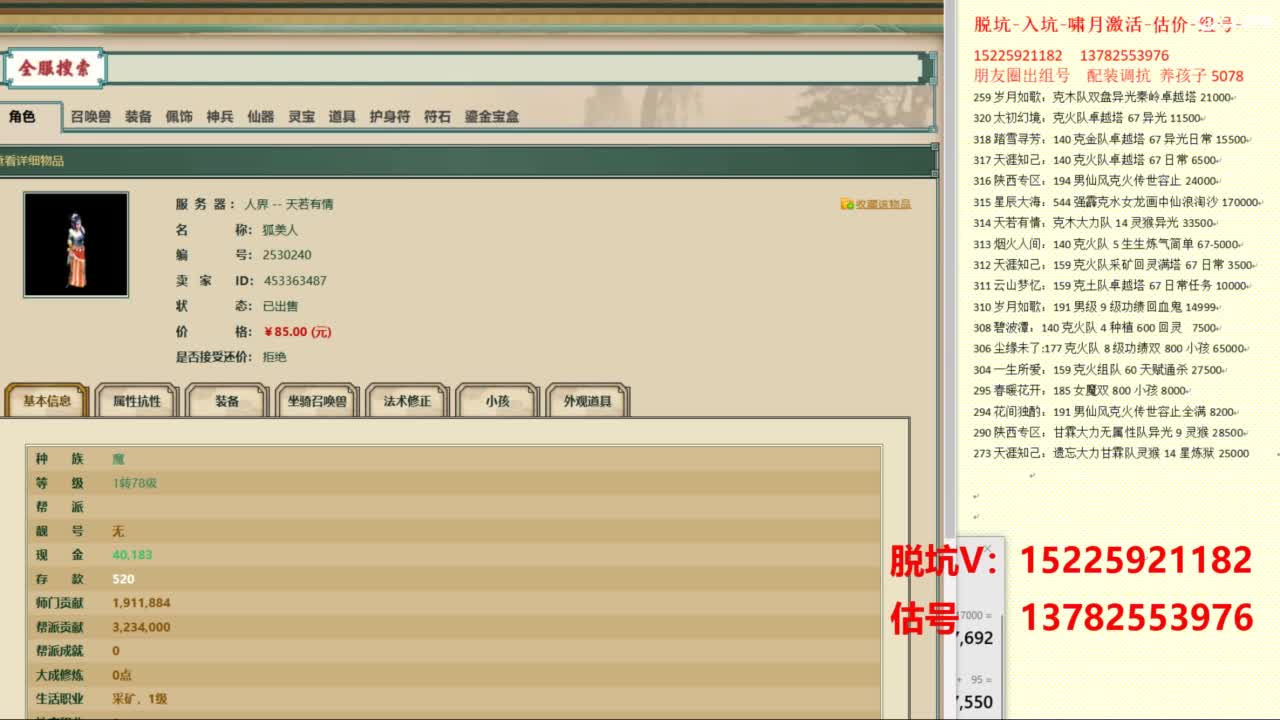The height and width of the screenshot is (720, 1280).
Task: Select the 310 岁月如歌 listing row
Action: [1096, 307]
